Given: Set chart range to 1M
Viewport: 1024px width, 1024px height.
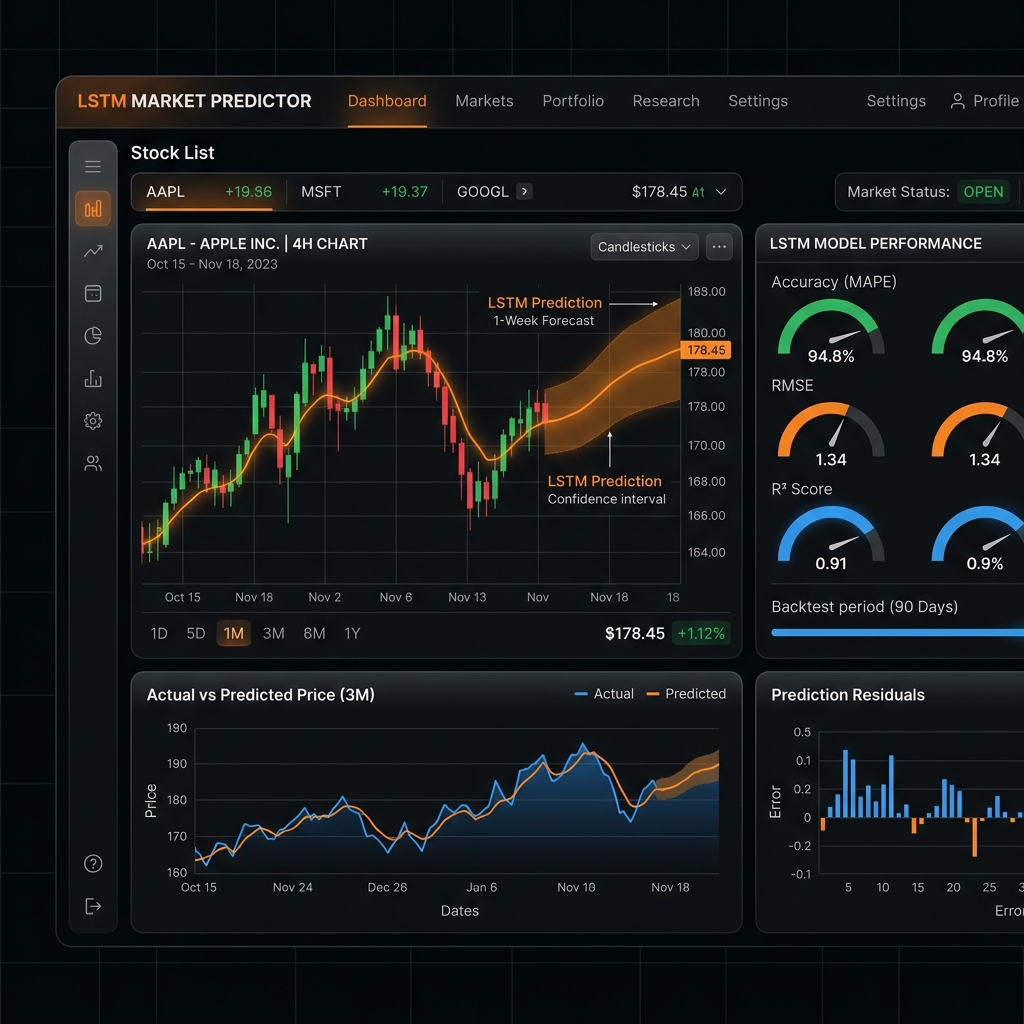Looking at the screenshot, I should pos(234,633).
